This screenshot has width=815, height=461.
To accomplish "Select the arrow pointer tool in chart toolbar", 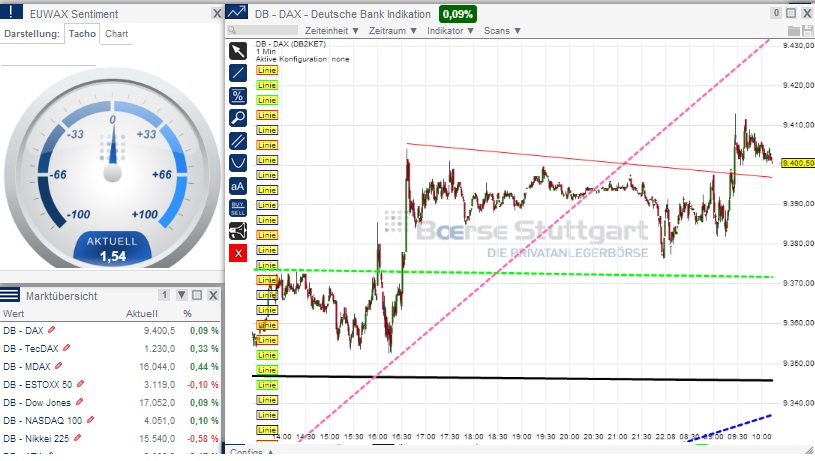I will 238,51.
